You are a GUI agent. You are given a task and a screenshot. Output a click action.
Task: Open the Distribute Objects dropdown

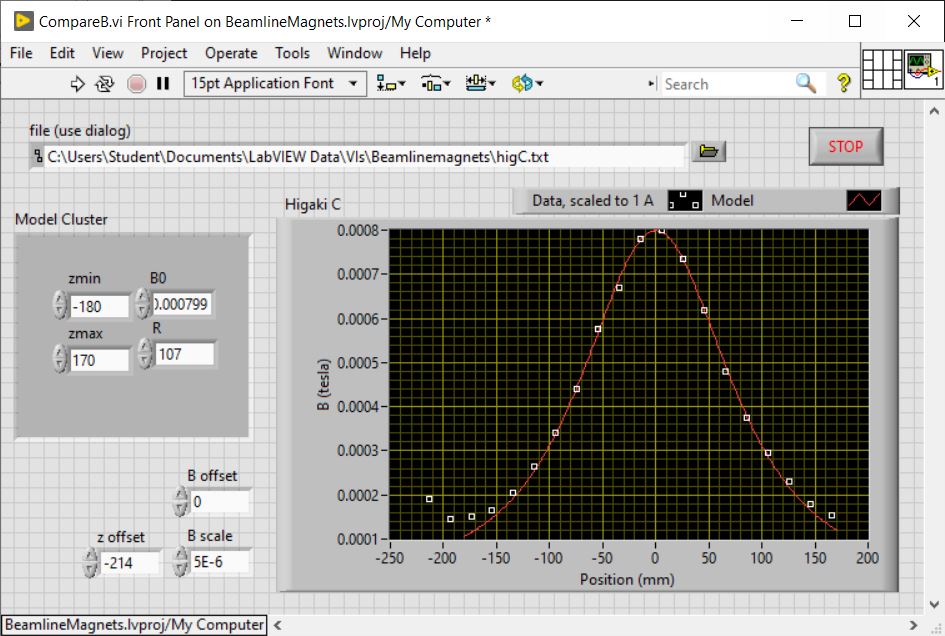(x=436, y=84)
